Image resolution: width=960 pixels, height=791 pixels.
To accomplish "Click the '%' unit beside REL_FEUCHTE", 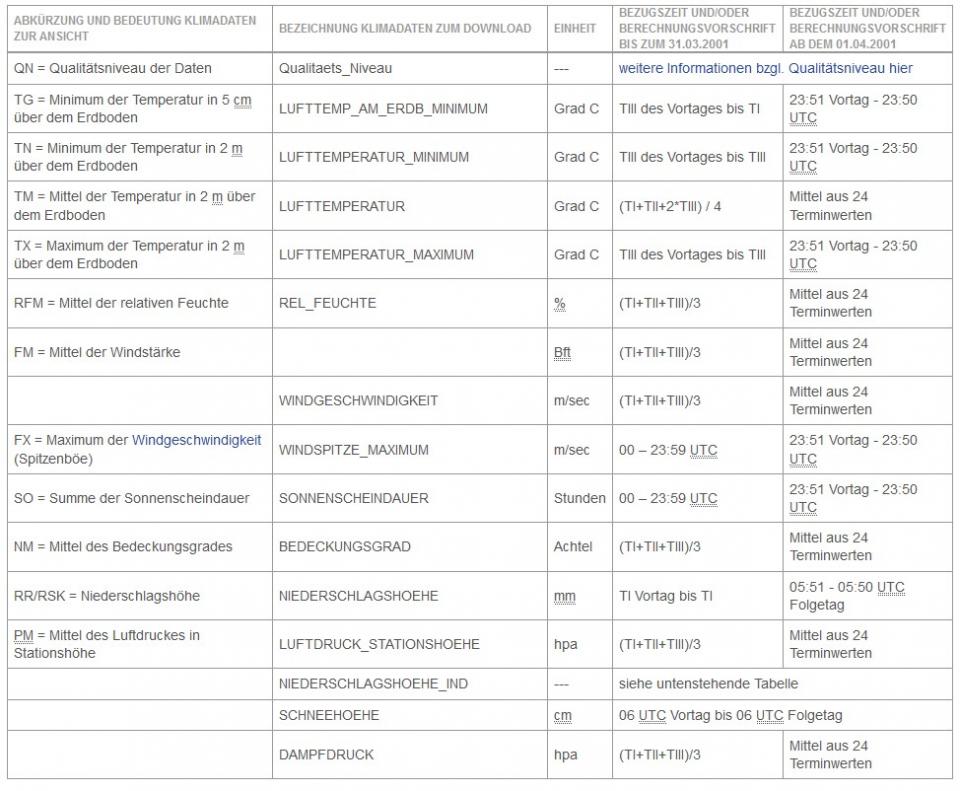I will (559, 303).
